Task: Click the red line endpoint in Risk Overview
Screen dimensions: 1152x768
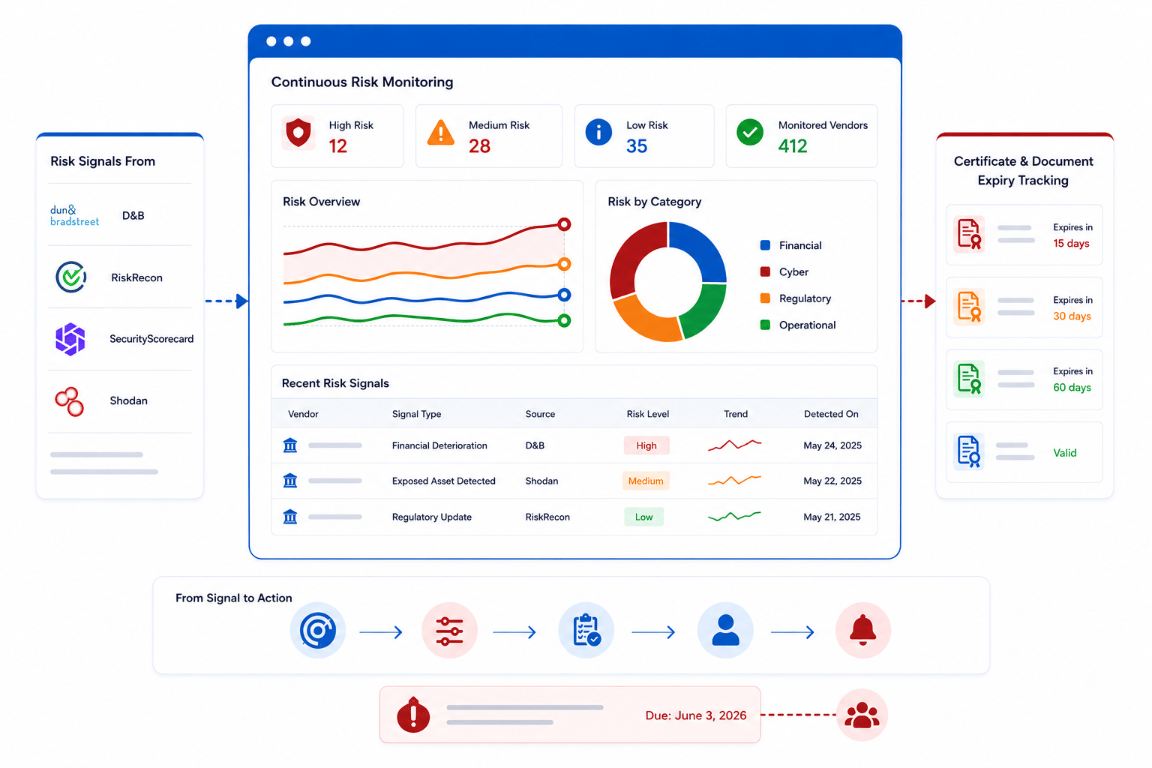Action: 564,224
